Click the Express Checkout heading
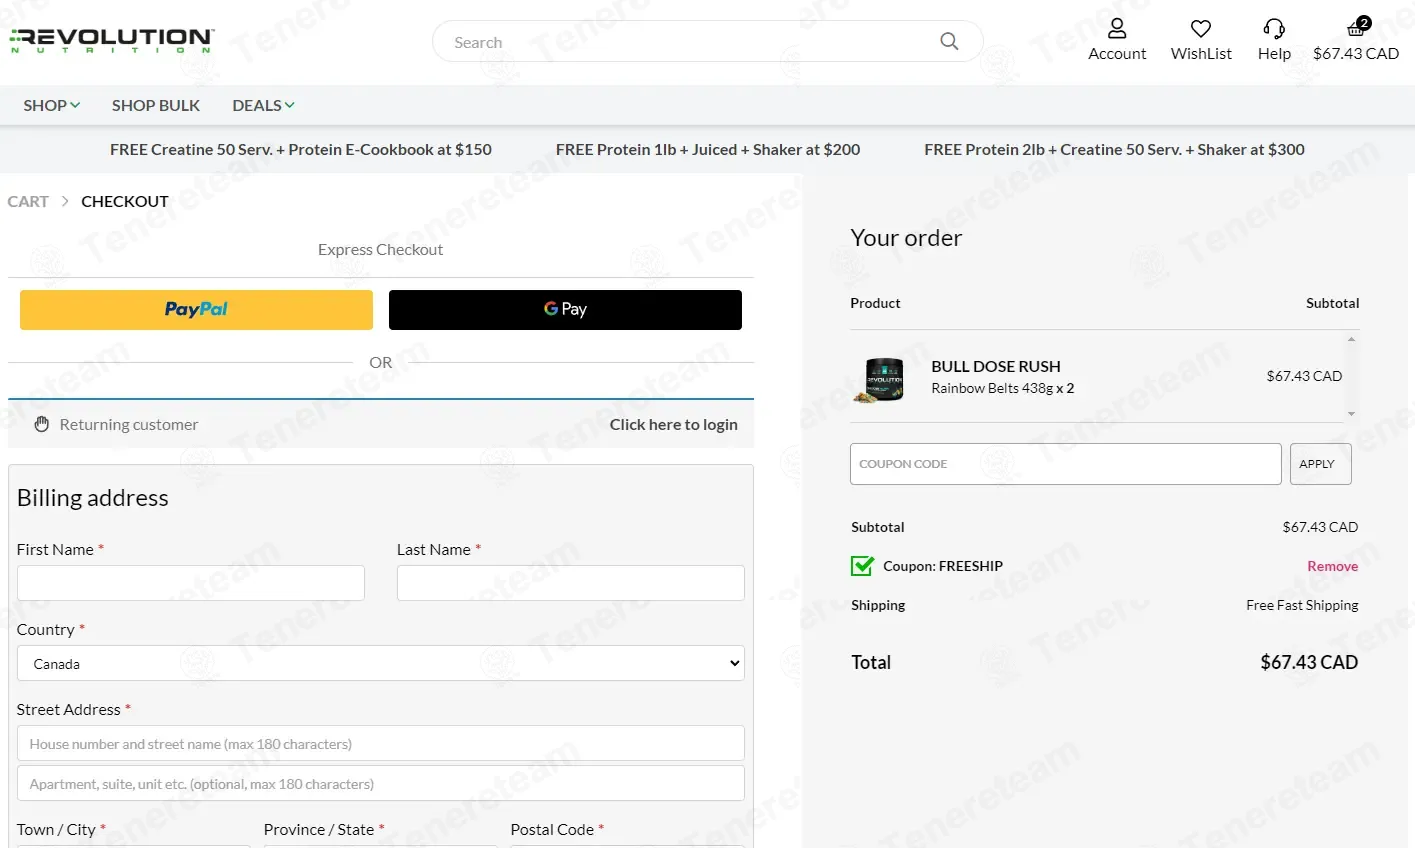 380,249
